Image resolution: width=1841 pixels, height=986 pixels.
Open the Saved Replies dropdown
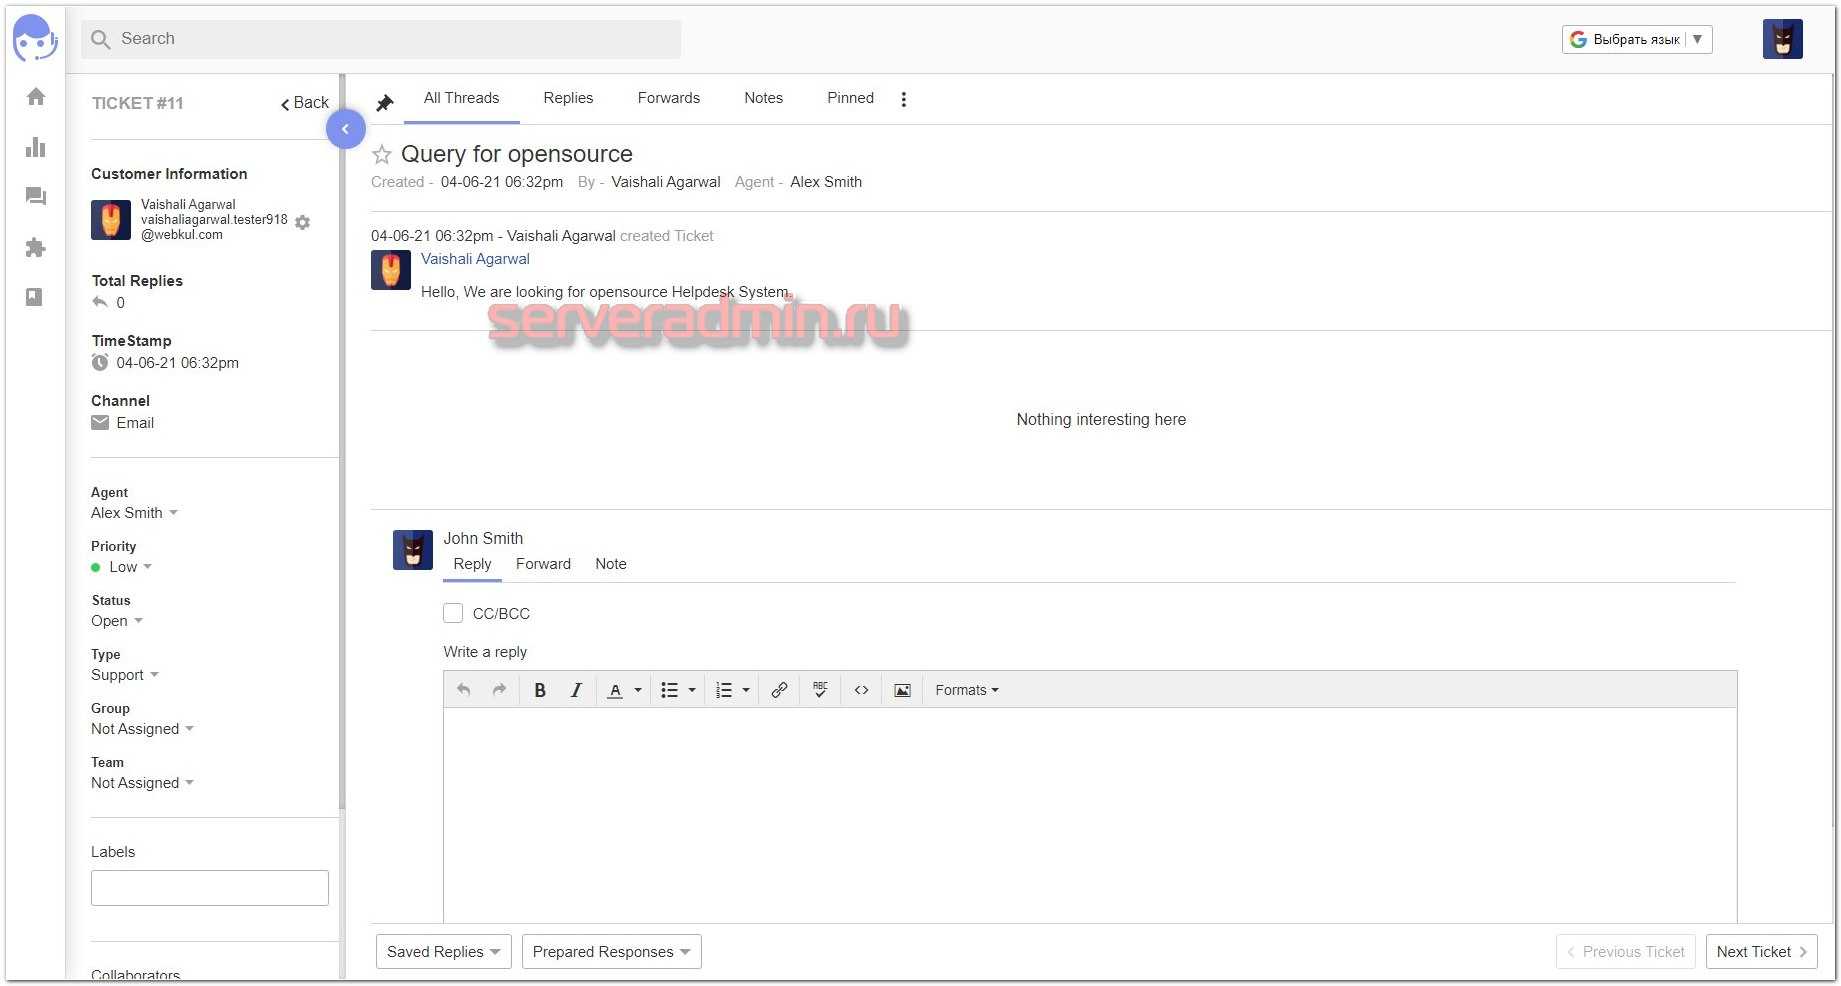443,952
